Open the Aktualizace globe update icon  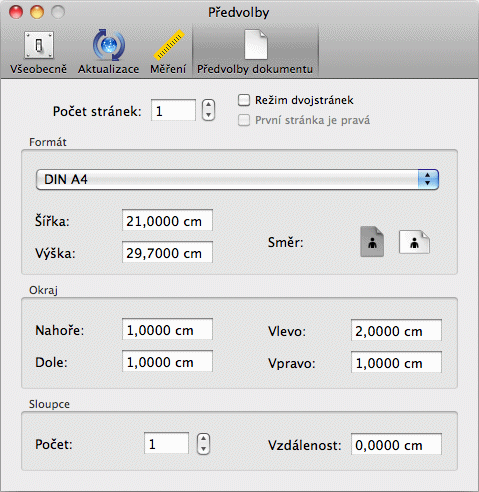pyautogui.click(x=109, y=45)
